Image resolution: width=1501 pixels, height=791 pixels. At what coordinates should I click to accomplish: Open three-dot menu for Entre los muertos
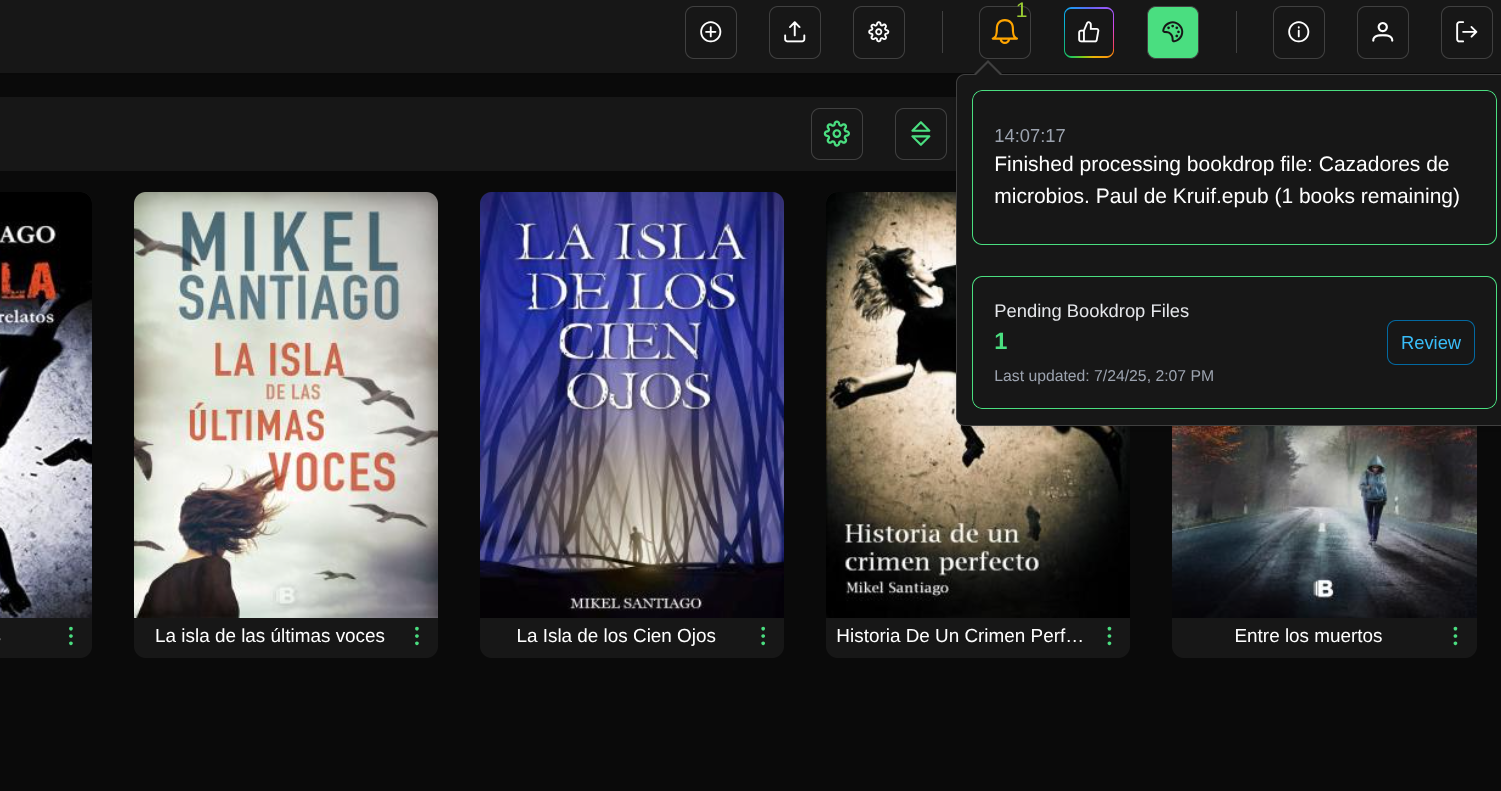(1455, 636)
